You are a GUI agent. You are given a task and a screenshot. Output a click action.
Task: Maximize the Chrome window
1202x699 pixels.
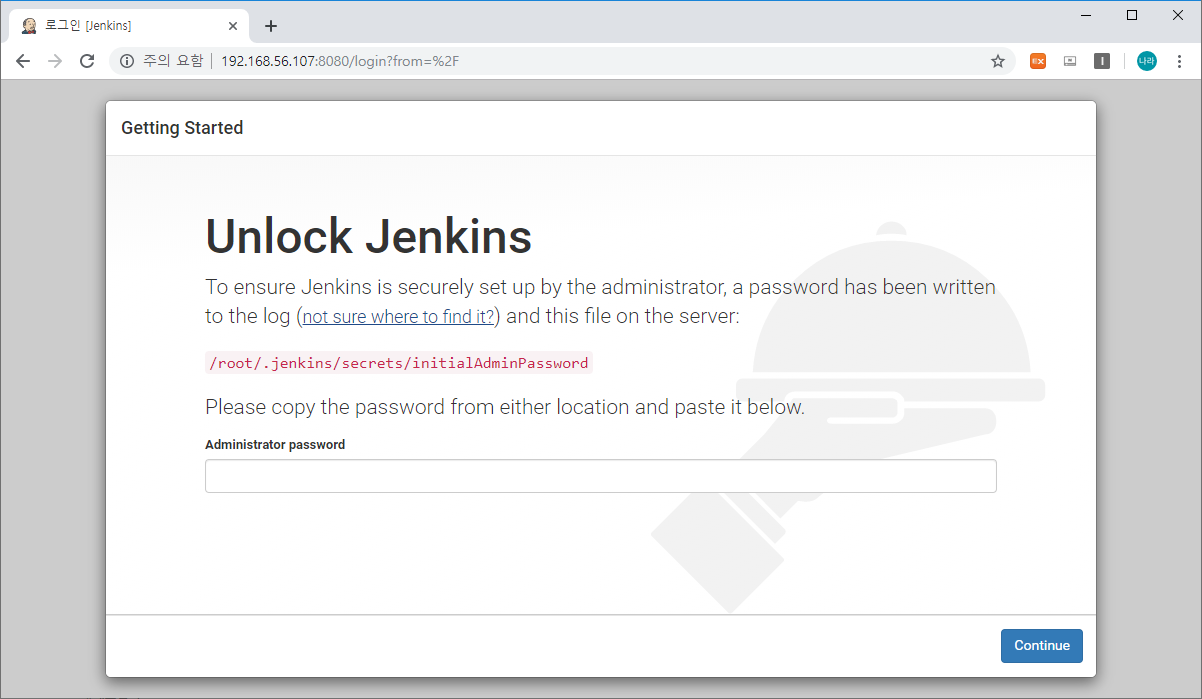coord(1132,15)
